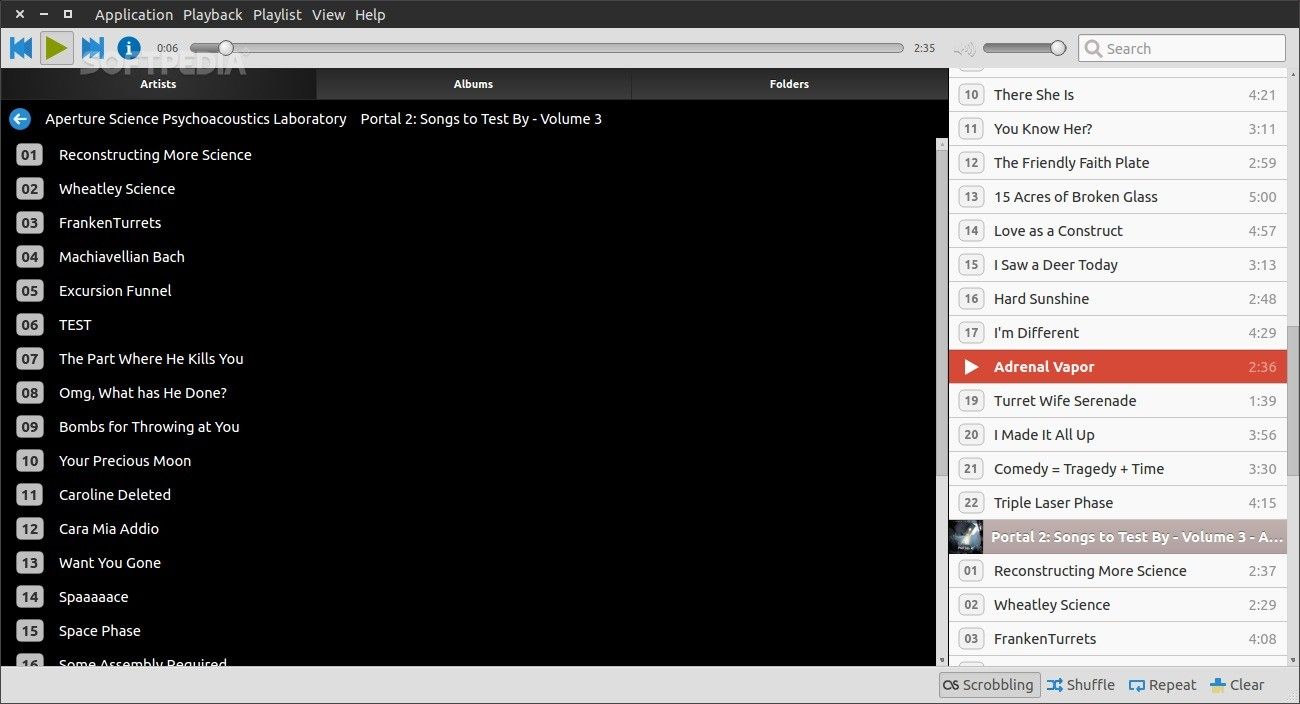The height and width of the screenshot is (704, 1300).
Task: Choose There She Is in the playlist
Action: [1117, 95]
